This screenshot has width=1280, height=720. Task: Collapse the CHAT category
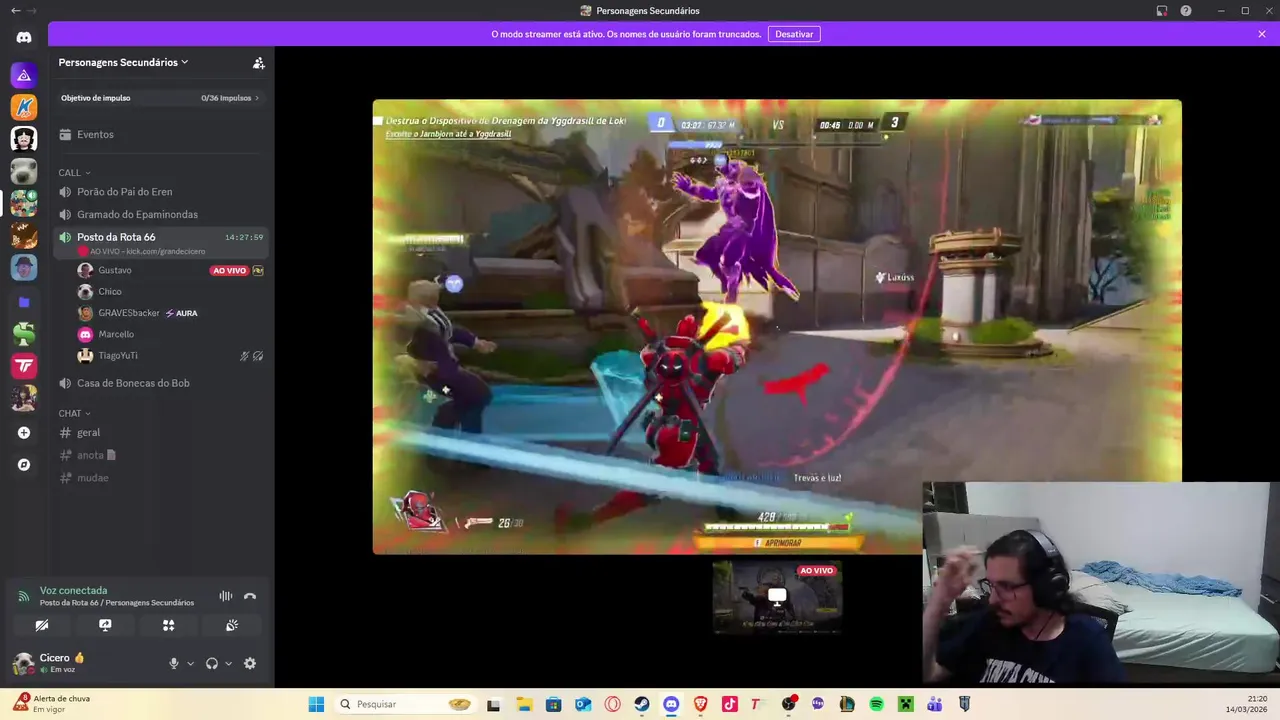tap(74, 413)
